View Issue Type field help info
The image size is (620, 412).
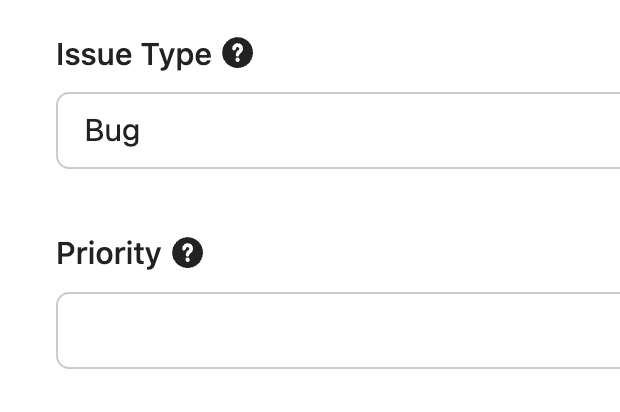[237, 53]
